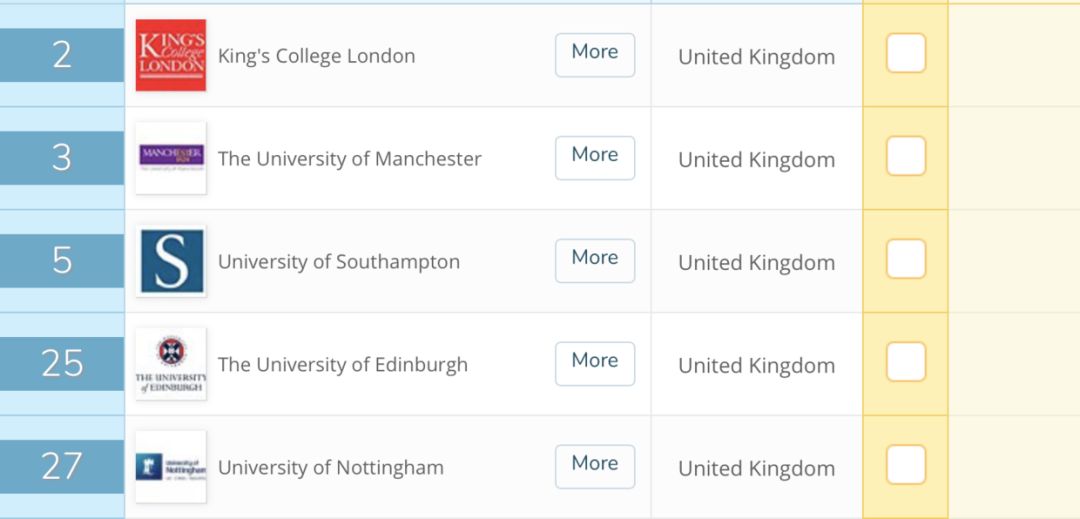Viewport: 1080px width, 519px height.
Task: Open the University of Nottingham name link
Action: [331, 468]
